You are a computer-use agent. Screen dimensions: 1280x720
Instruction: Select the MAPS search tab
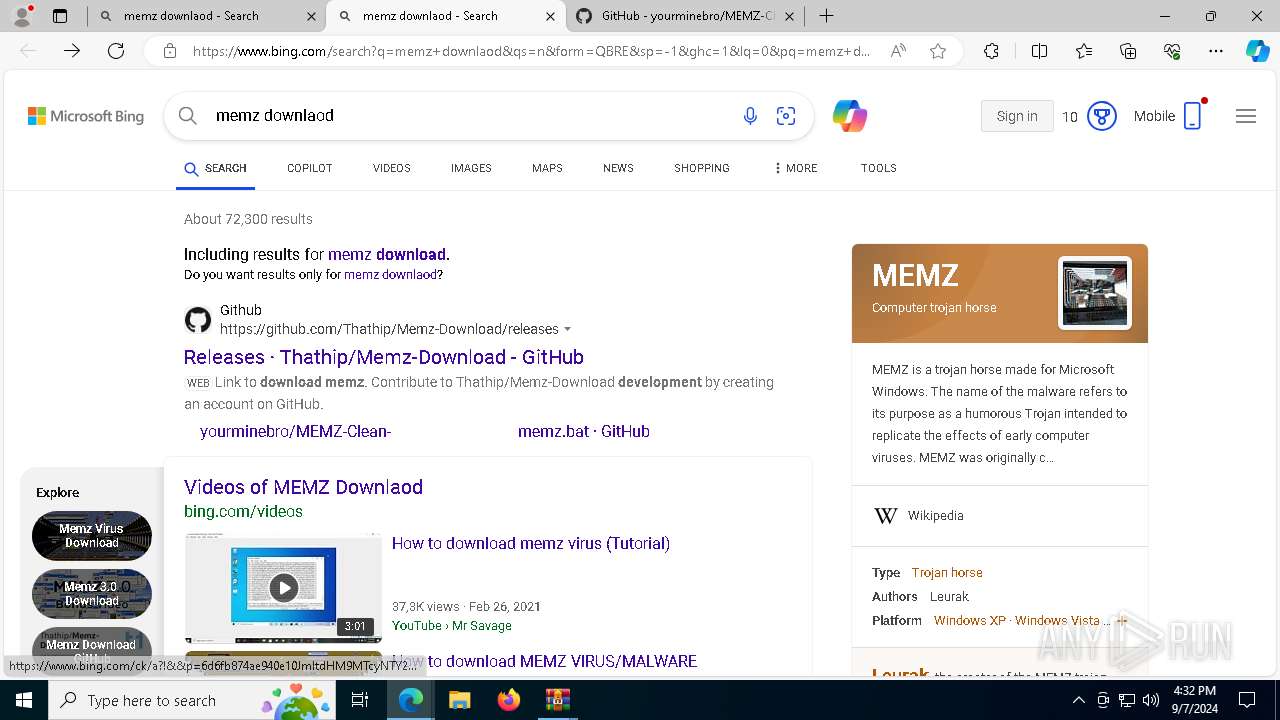point(547,168)
